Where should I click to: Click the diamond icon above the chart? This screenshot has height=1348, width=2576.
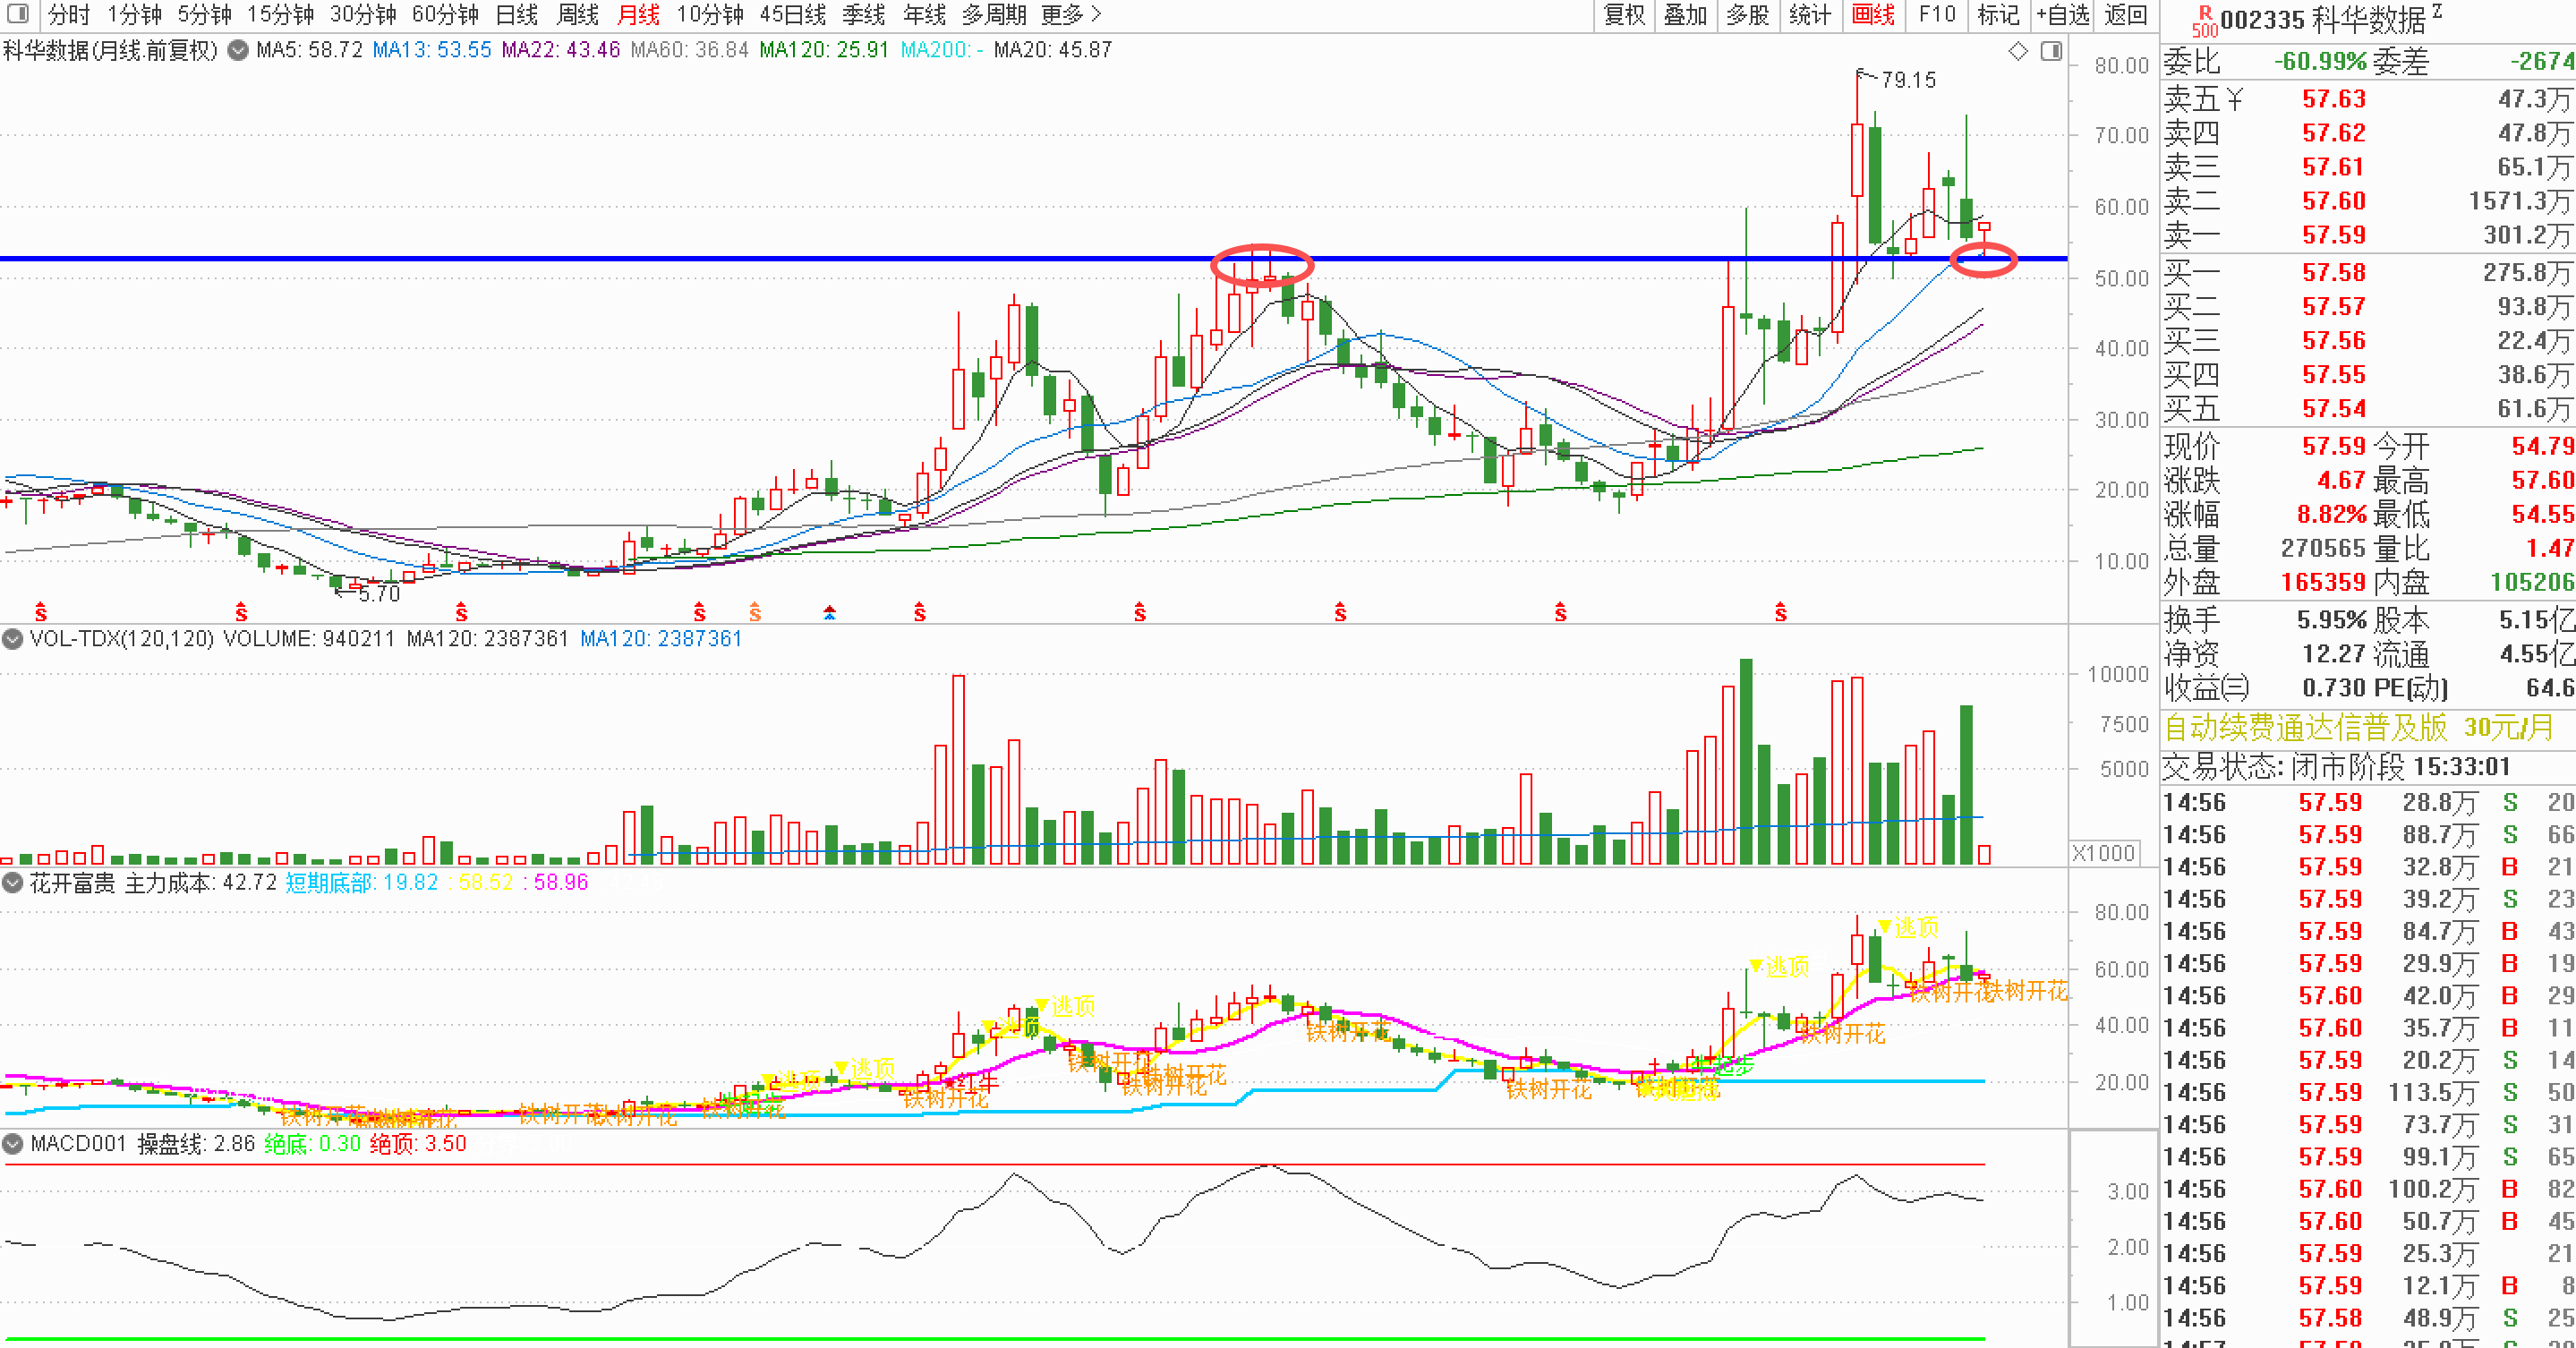(2018, 51)
